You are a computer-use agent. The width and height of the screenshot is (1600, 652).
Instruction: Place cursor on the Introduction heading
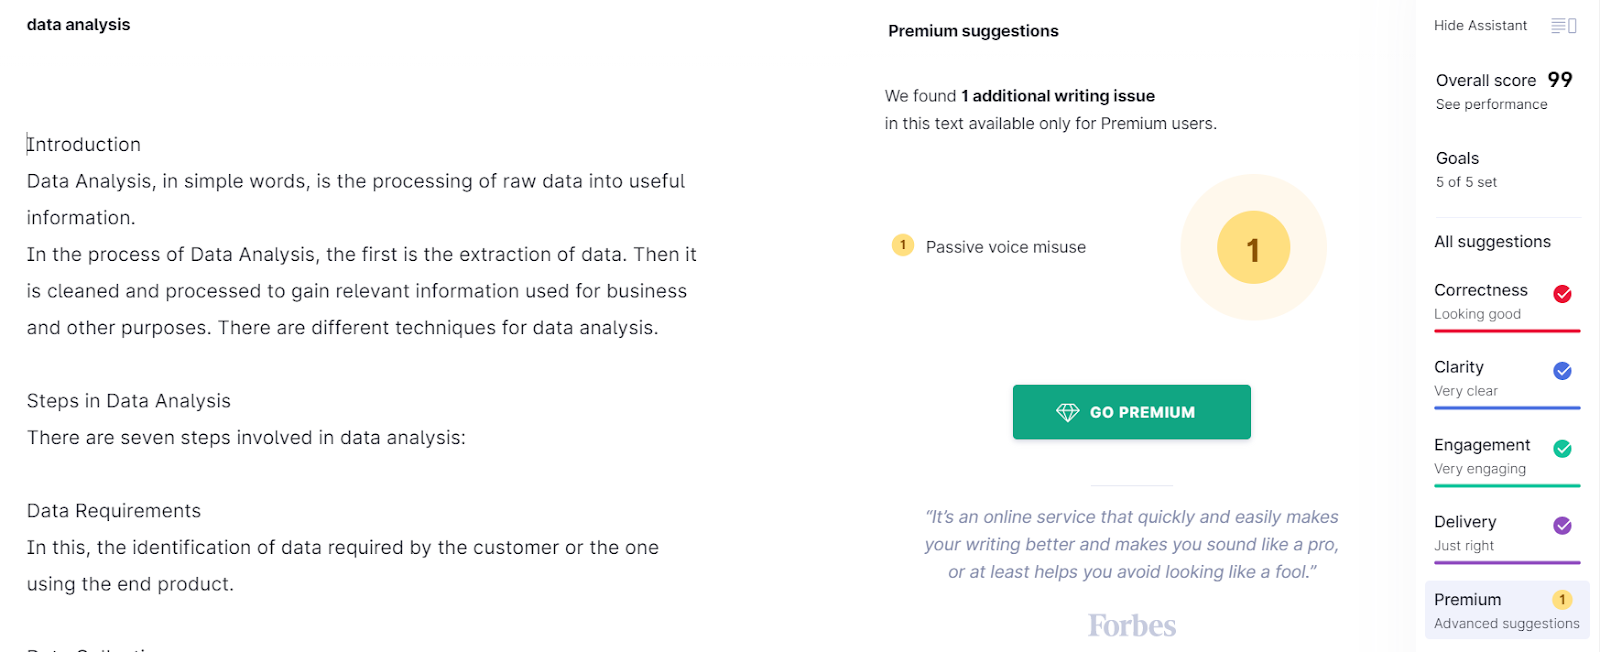tap(84, 145)
